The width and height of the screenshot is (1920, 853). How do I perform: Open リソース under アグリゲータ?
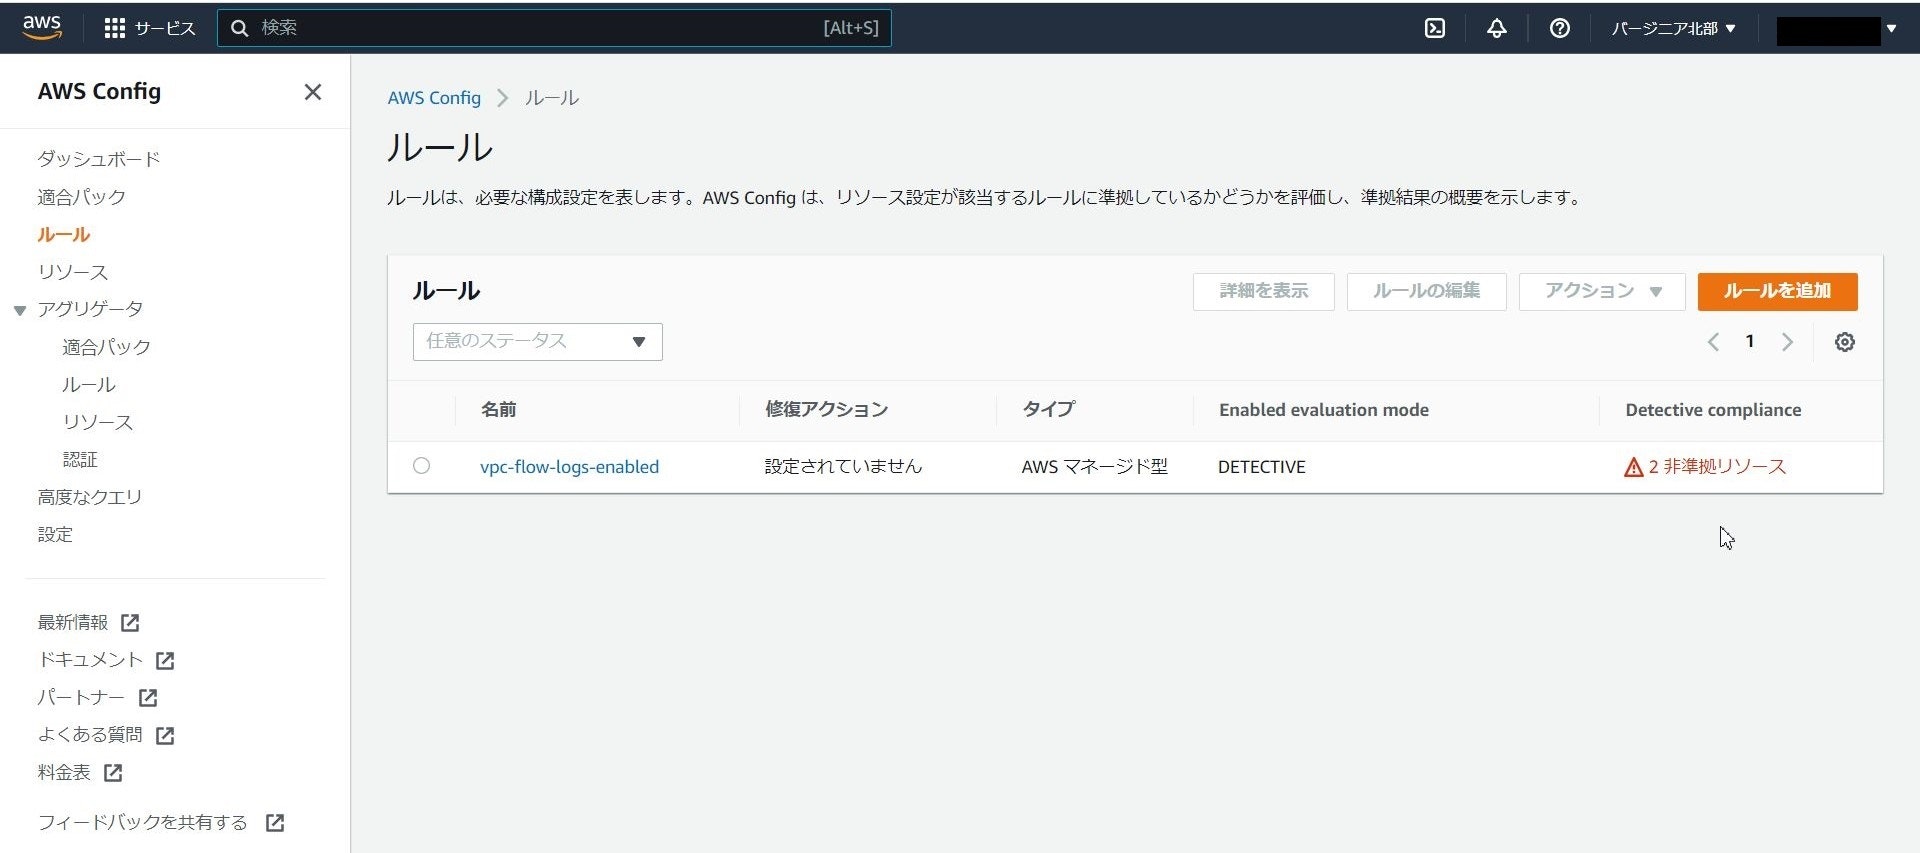(x=98, y=422)
